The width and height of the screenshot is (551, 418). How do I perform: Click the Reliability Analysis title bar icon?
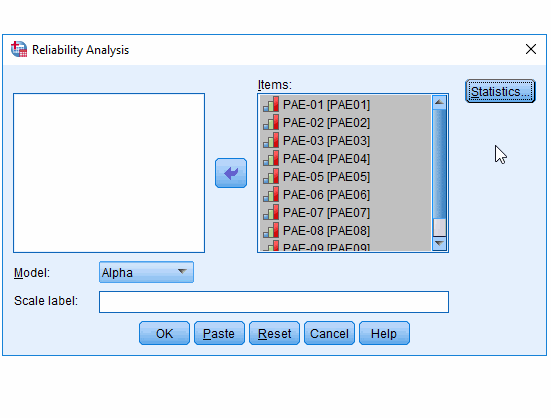point(19,49)
